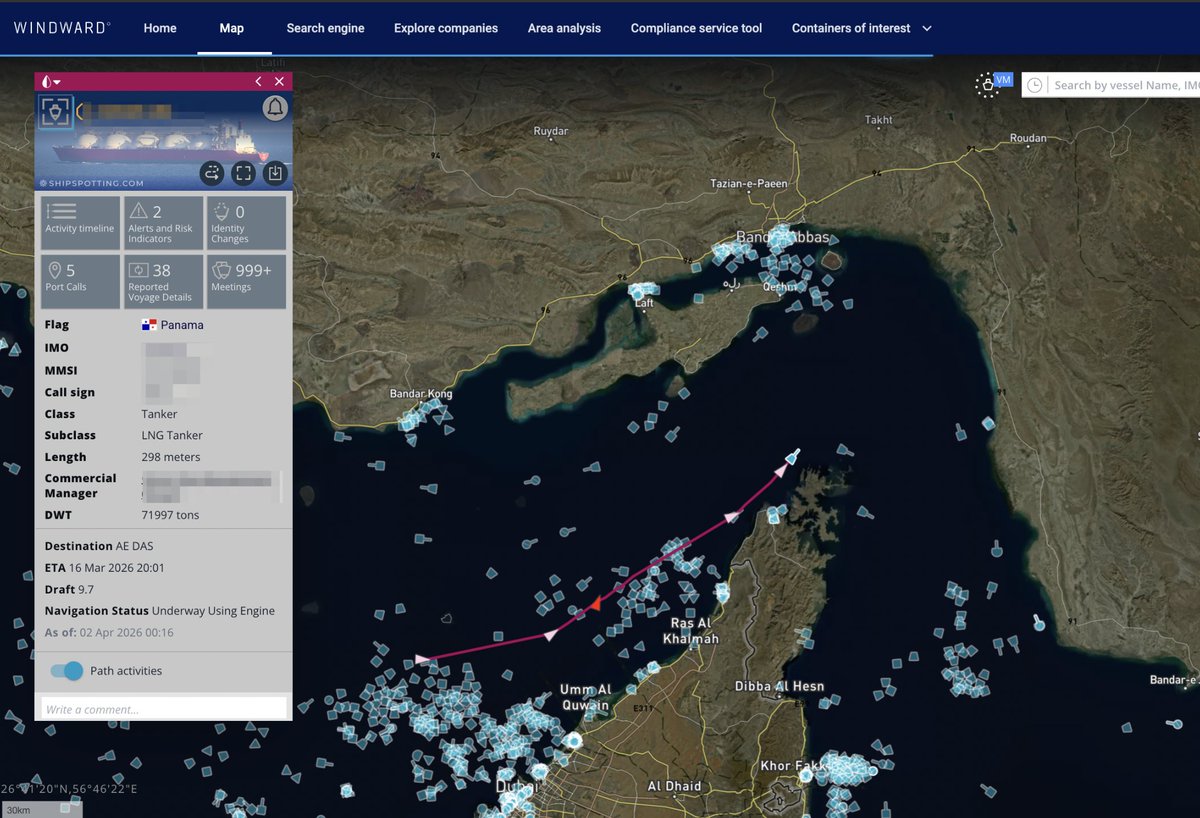Click the vessel search input box
The height and width of the screenshot is (818, 1200).
(x=1125, y=86)
